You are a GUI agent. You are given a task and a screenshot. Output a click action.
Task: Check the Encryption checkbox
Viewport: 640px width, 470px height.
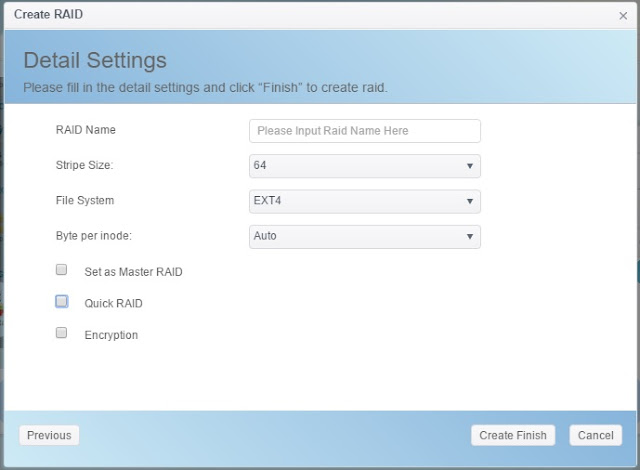61,333
